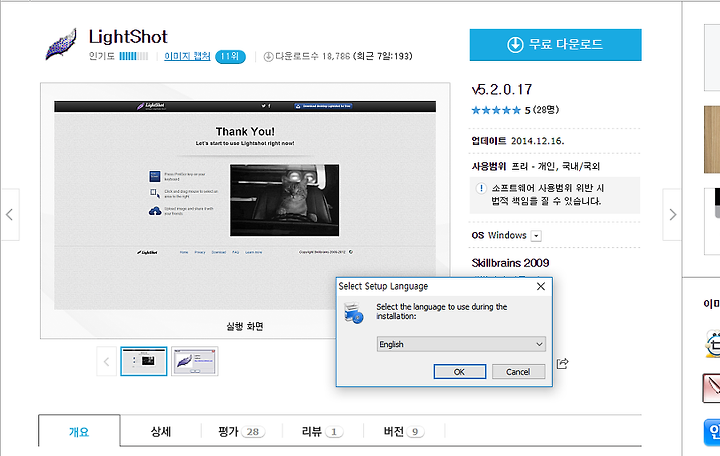Click the five-star rating
Image resolution: width=720 pixels, height=456 pixels.
click(496, 110)
